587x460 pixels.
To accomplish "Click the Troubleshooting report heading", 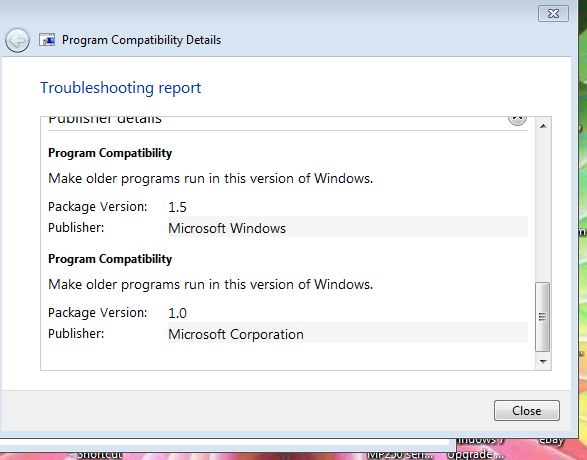I will pos(121,88).
